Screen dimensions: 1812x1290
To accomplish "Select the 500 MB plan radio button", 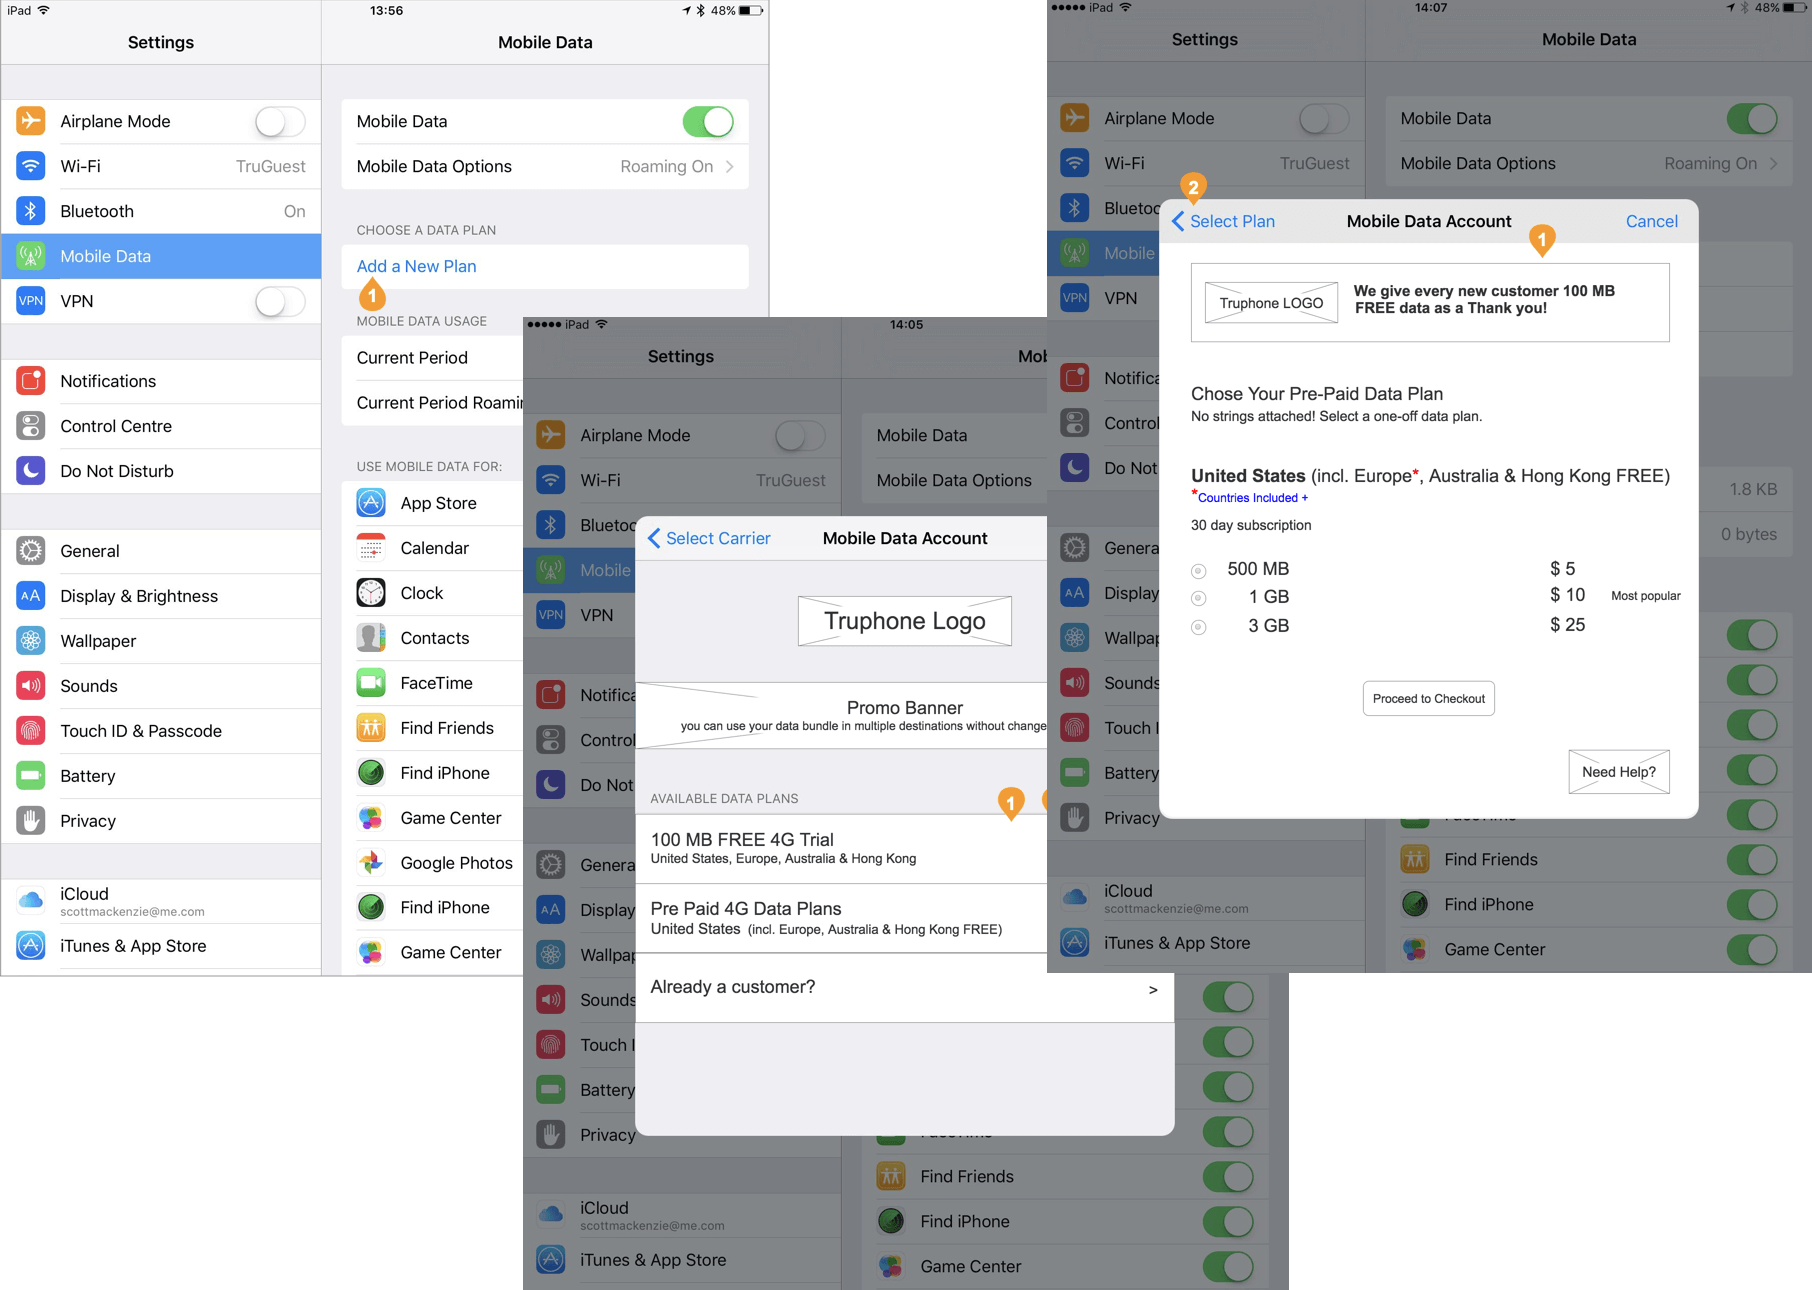I will coord(1198,571).
